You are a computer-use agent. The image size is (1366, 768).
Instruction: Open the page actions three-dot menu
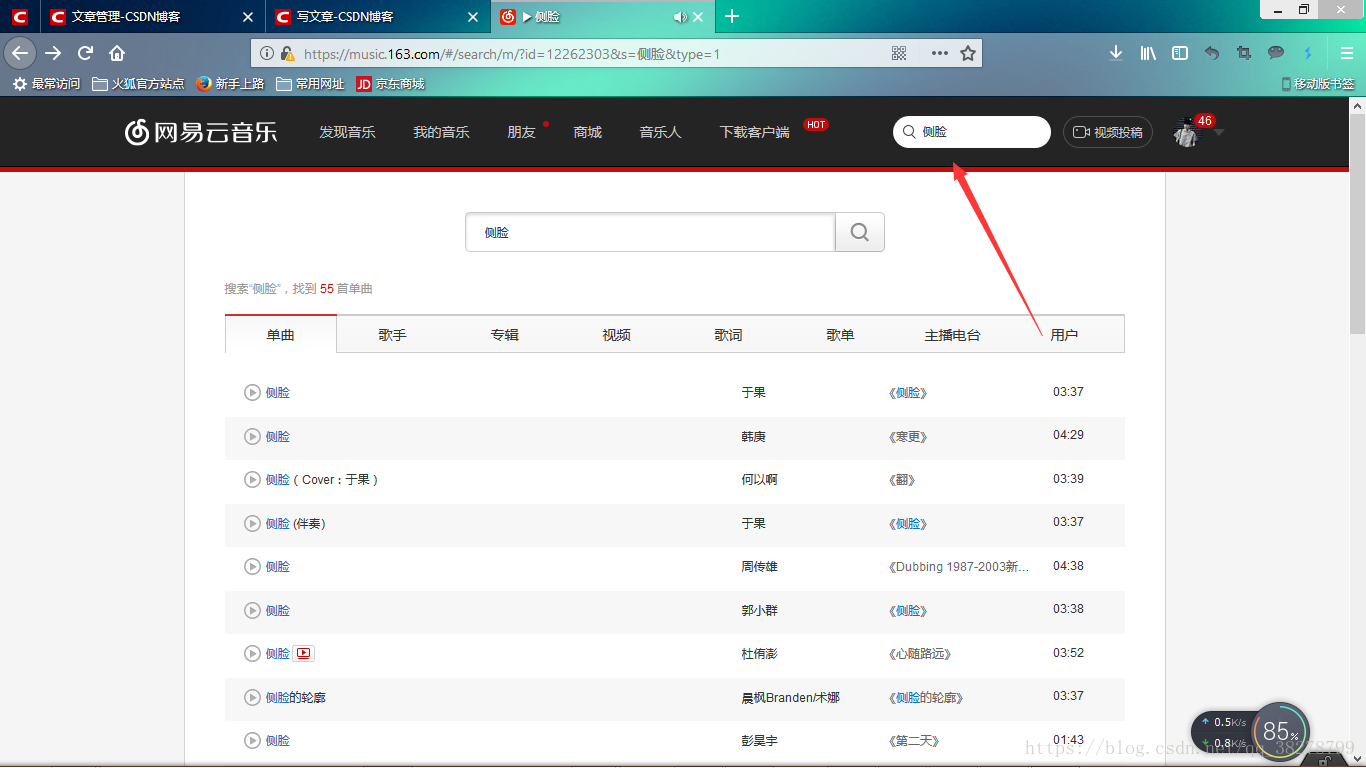pos(940,53)
